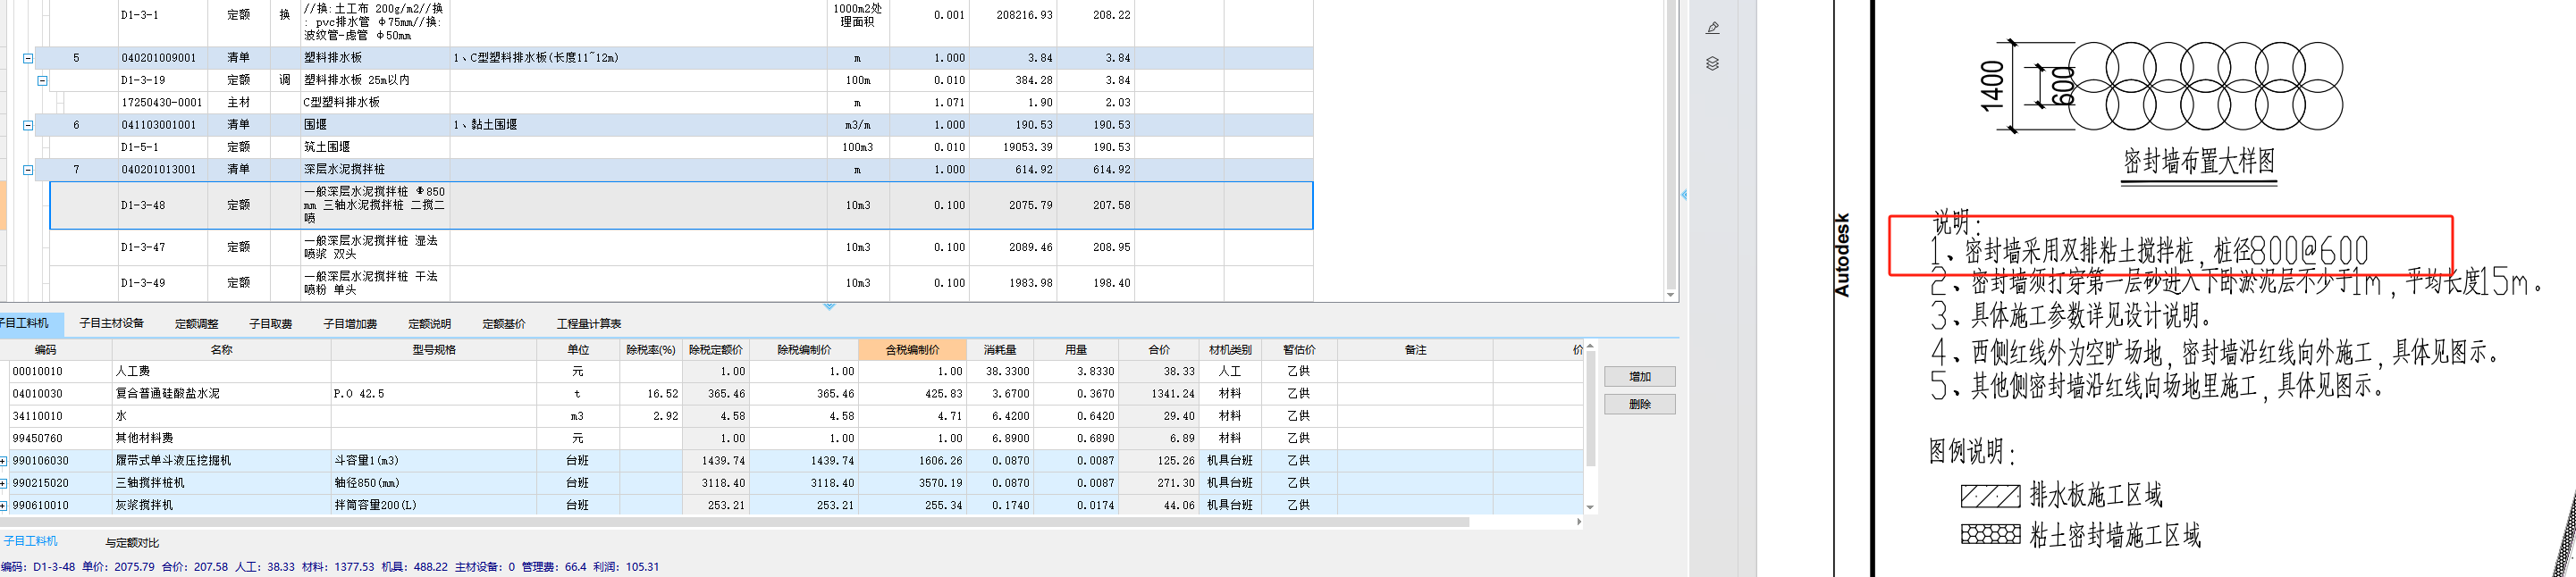This screenshot has height=577, width=2576.
Task: Click the 3570.19 tax-included price cell
Action: point(912,483)
